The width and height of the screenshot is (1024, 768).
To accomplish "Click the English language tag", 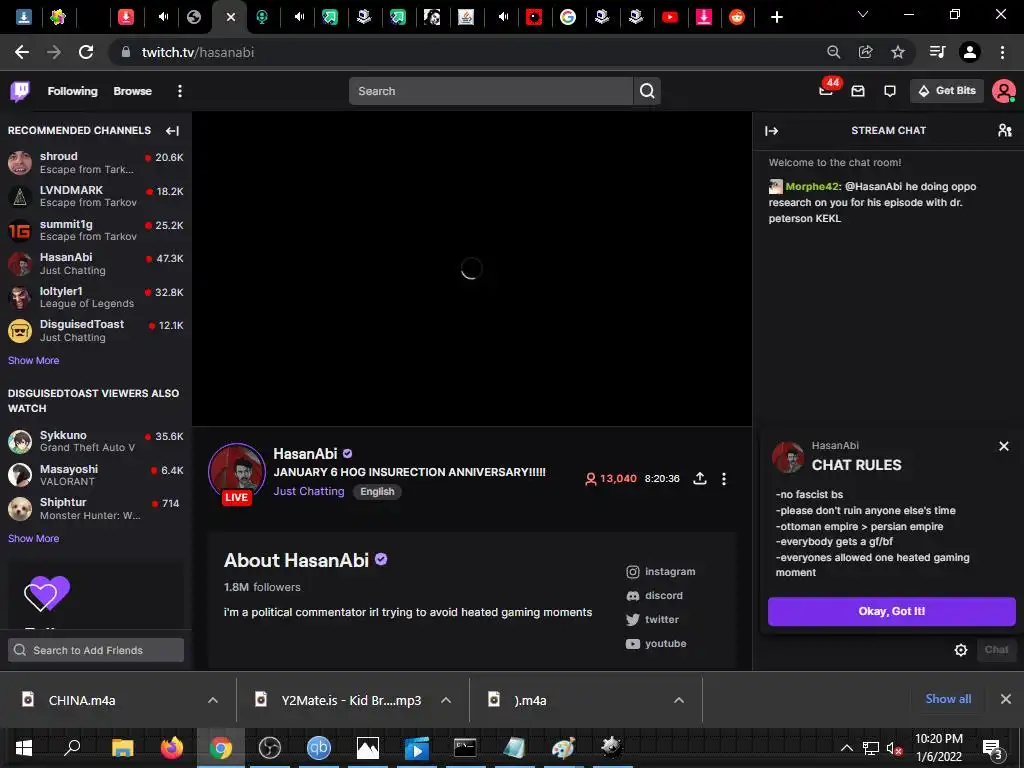I will click(377, 492).
